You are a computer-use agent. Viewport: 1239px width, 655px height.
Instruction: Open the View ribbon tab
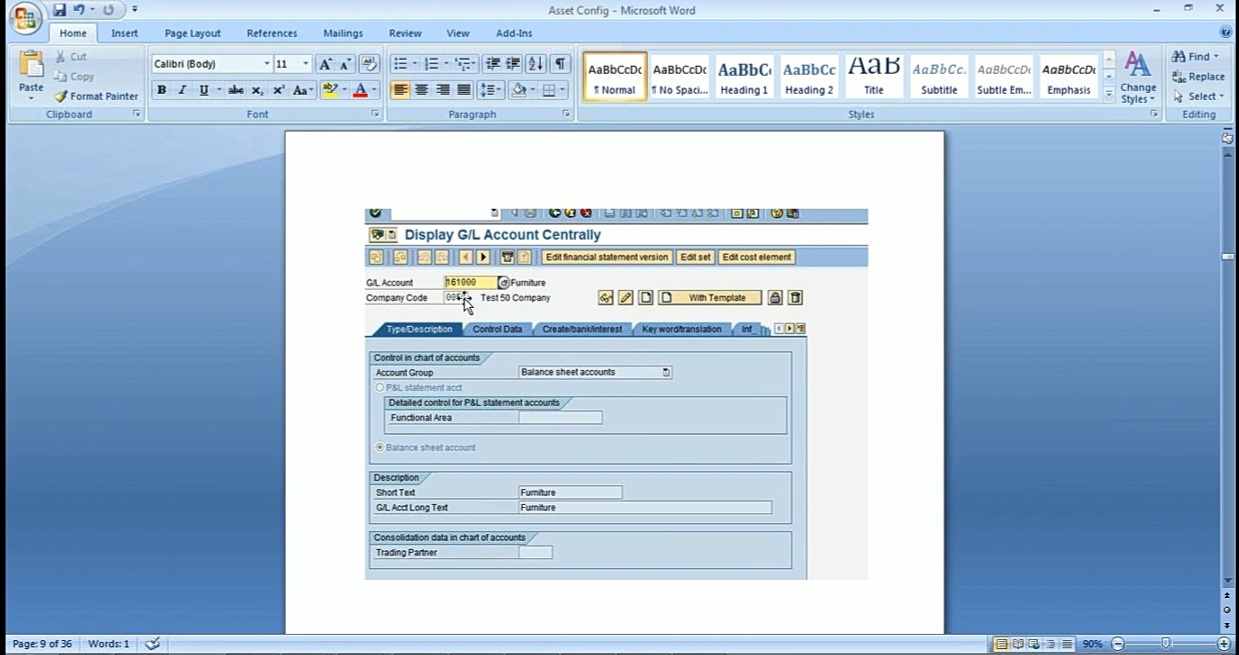458,33
